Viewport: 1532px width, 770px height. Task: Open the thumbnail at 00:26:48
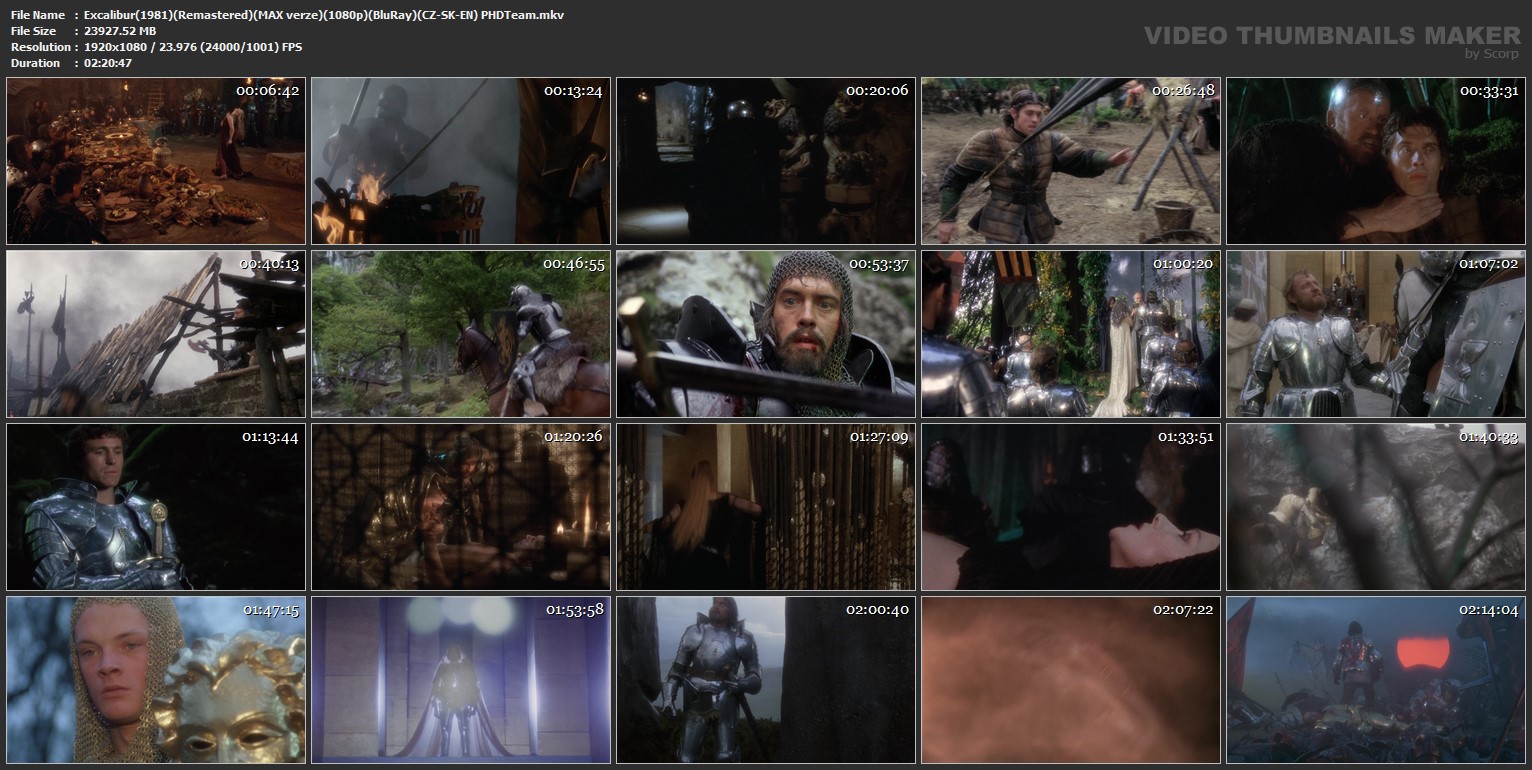(1071, 161)
